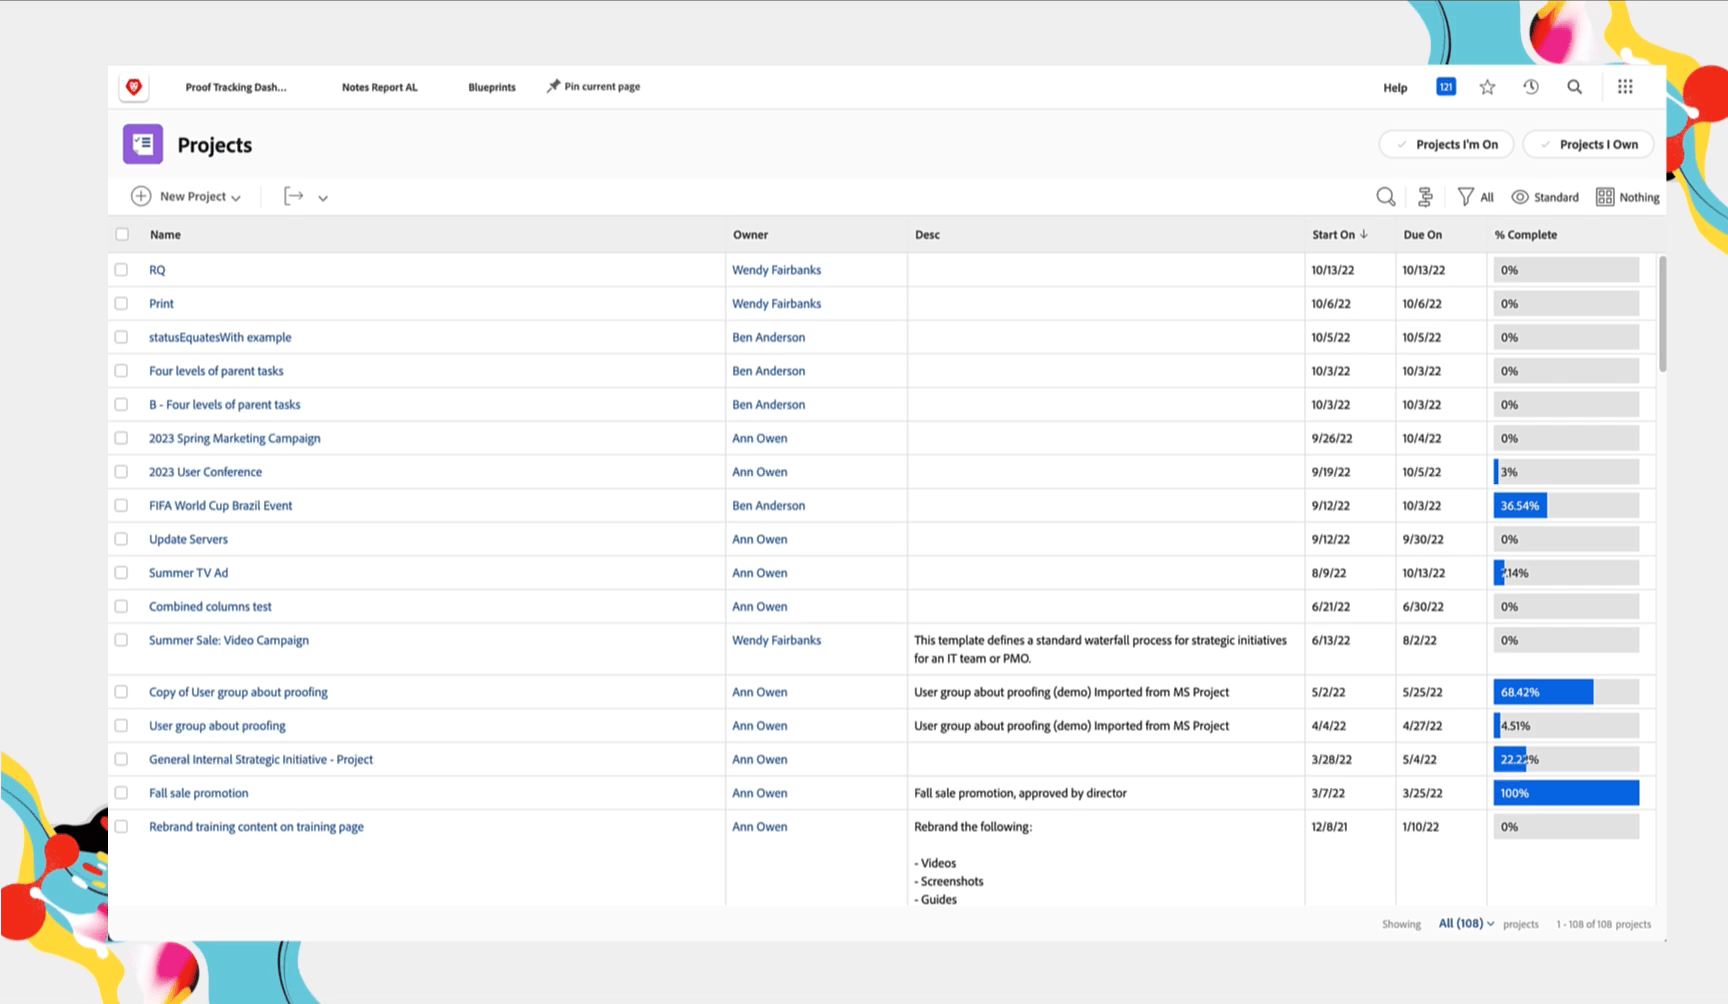Check the box for RQ project

pos(122,270)
